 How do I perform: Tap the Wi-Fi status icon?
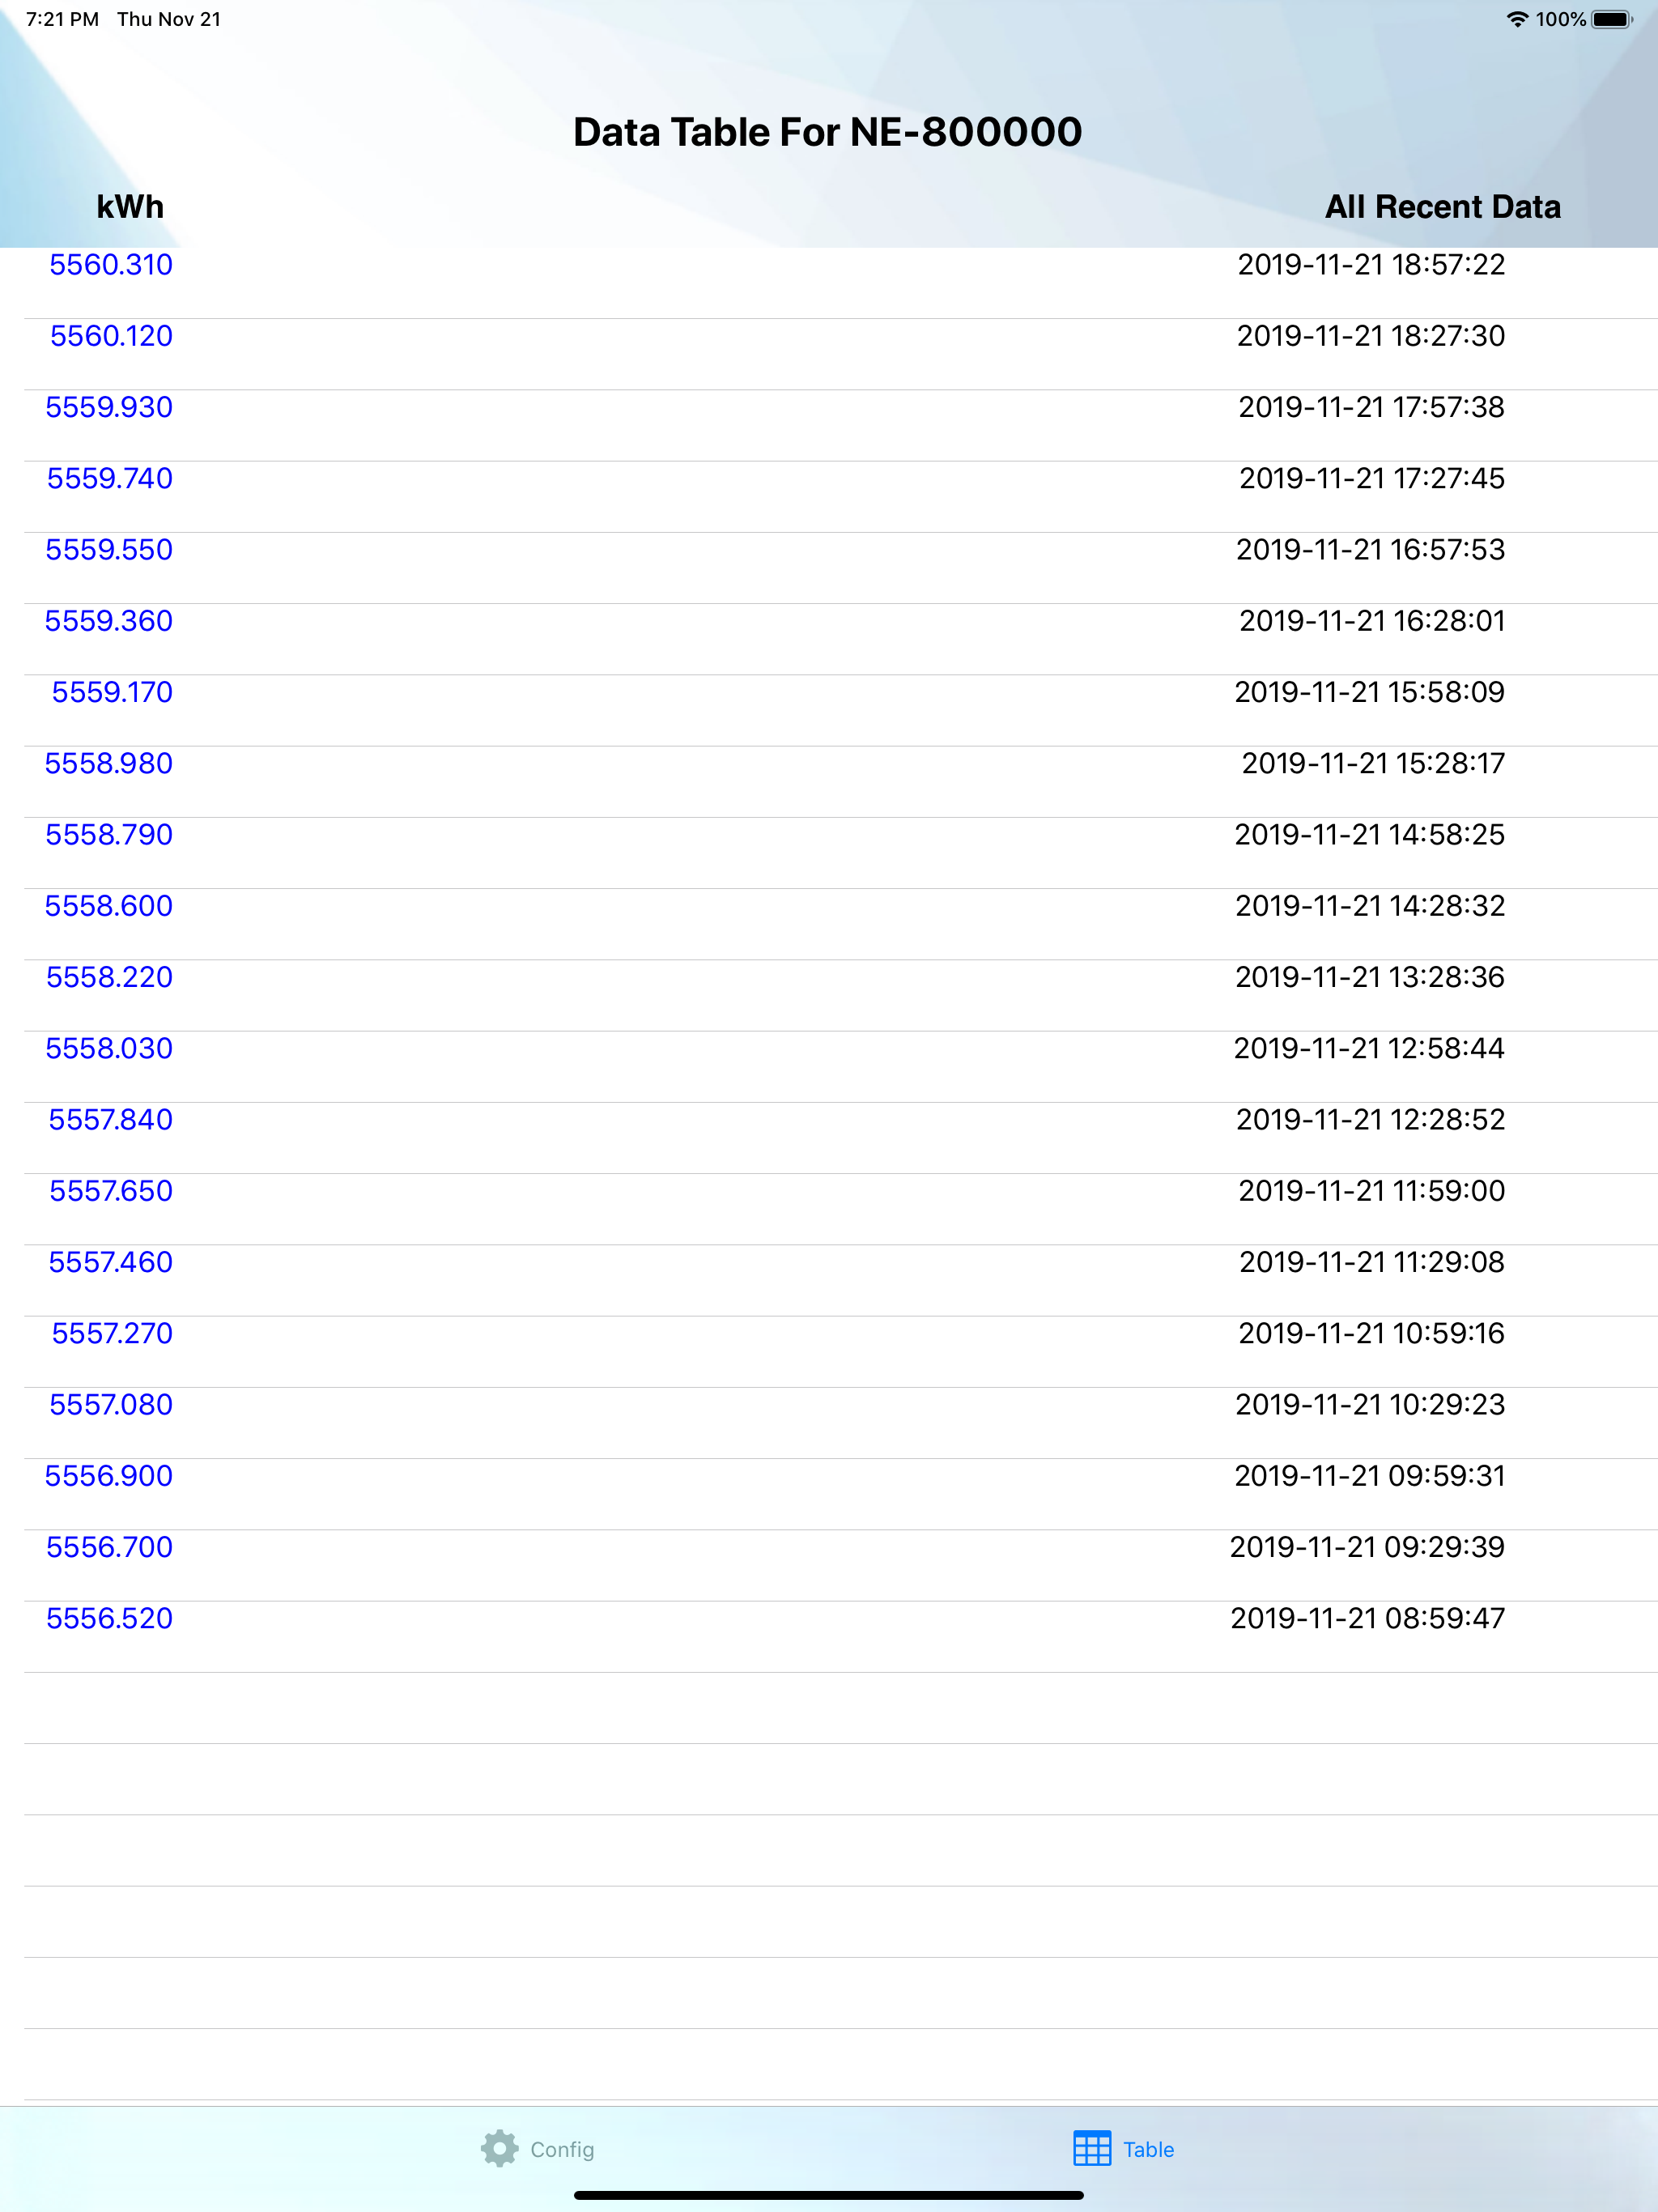click(x=1517, y=19)
